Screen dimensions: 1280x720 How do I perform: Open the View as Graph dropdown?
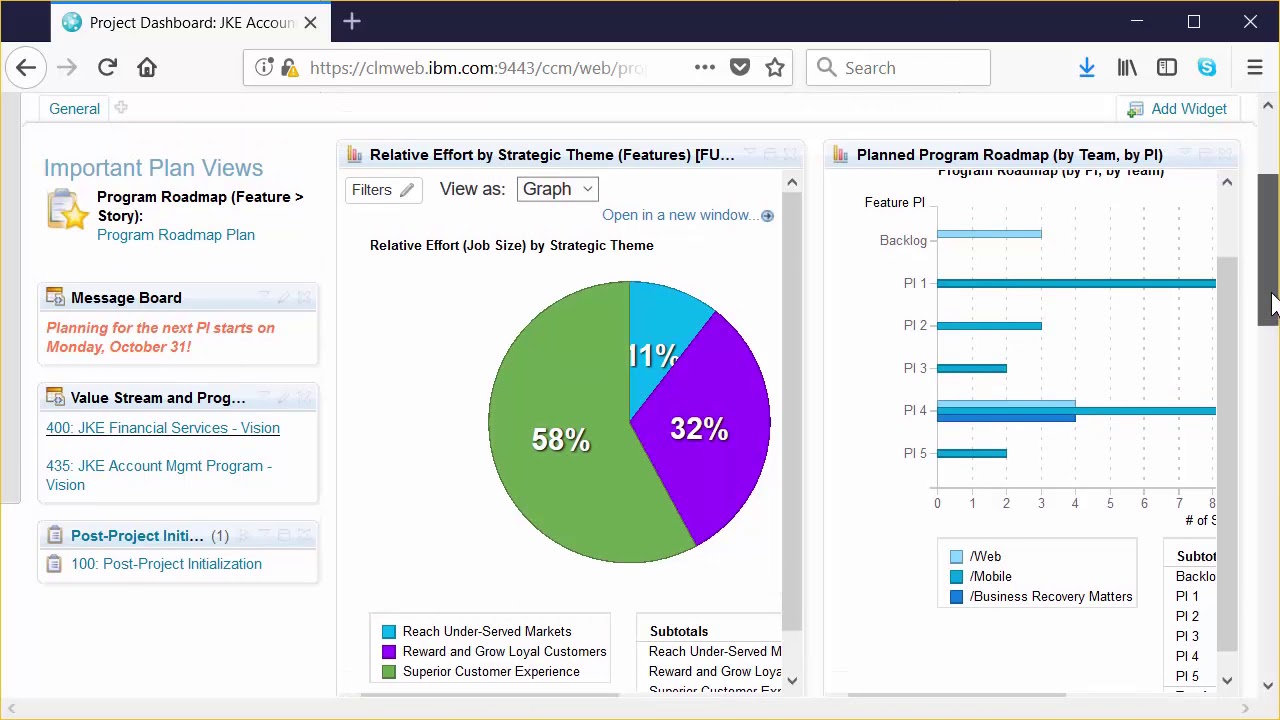coord(557,189)
